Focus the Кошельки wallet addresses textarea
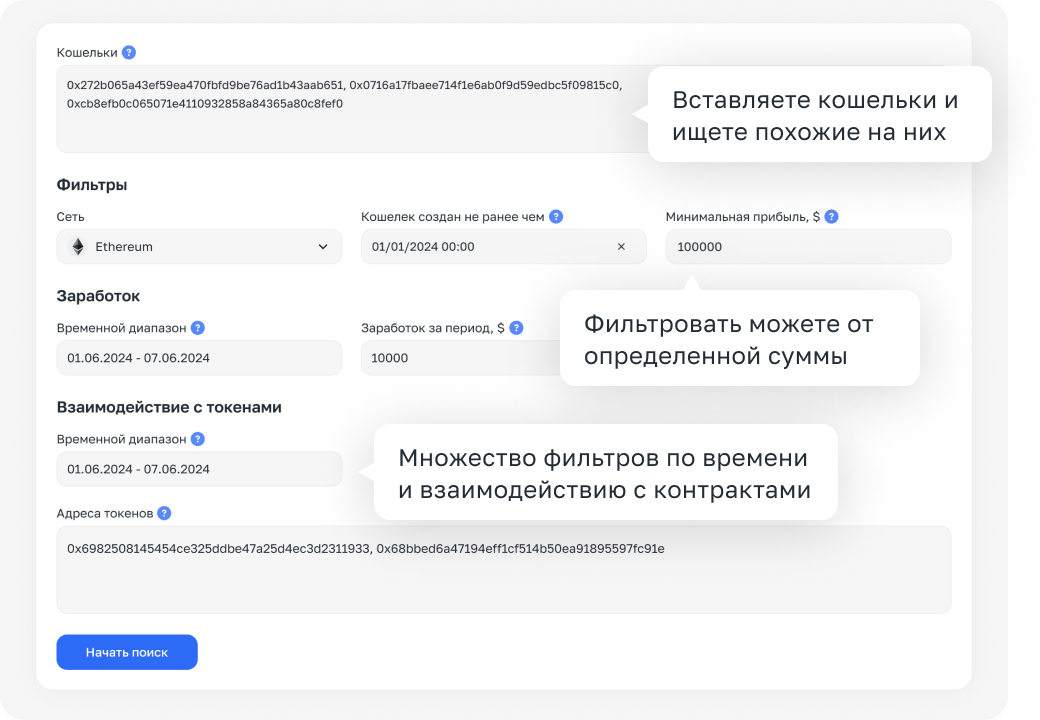Image resolution: width=1040 pixels, height=720 pixels. [x=352, y=109]
